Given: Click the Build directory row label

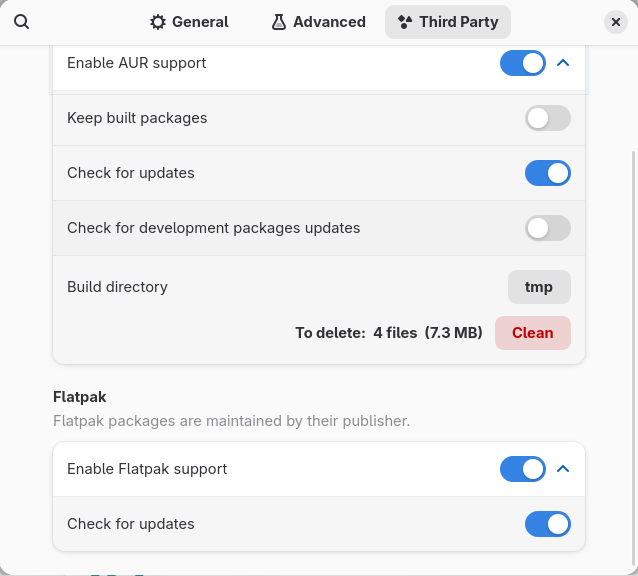Looking at the screenshot, I should pyautogui.click(x=117, y=287).
